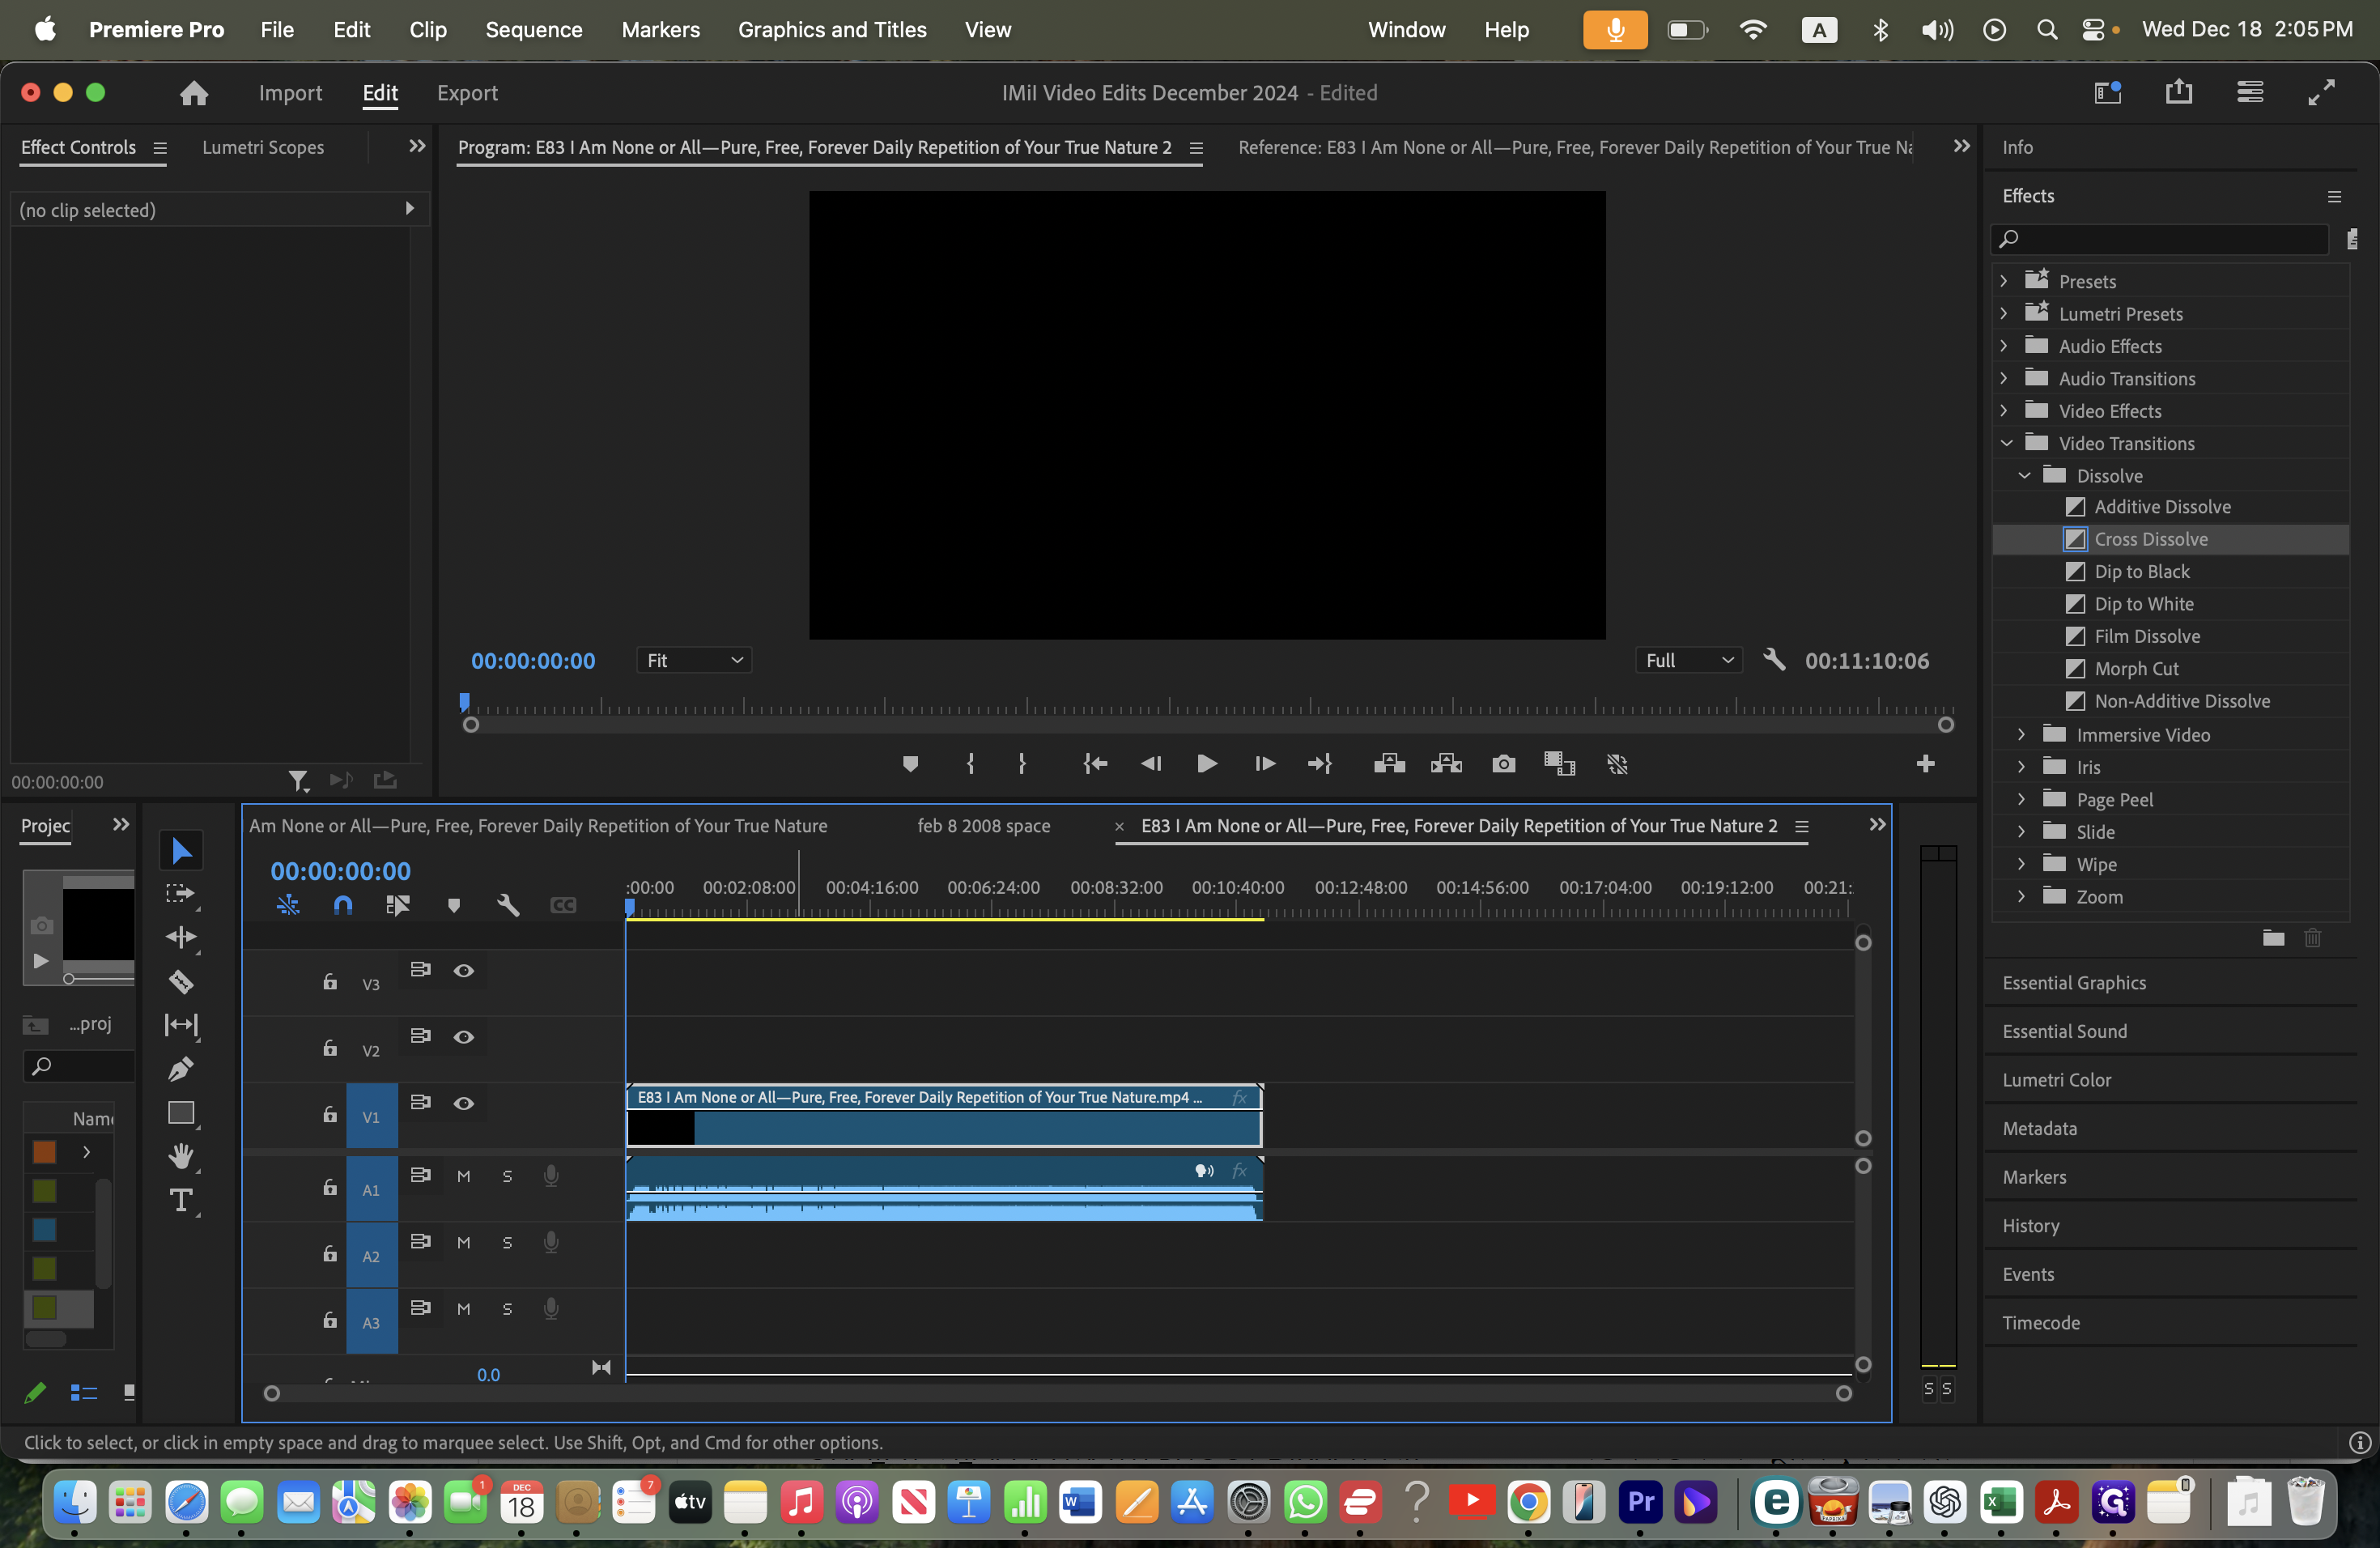The image size is (2380, 1548).
Task: Open the Graphics and Titles menu
Action: coord(832,30)
